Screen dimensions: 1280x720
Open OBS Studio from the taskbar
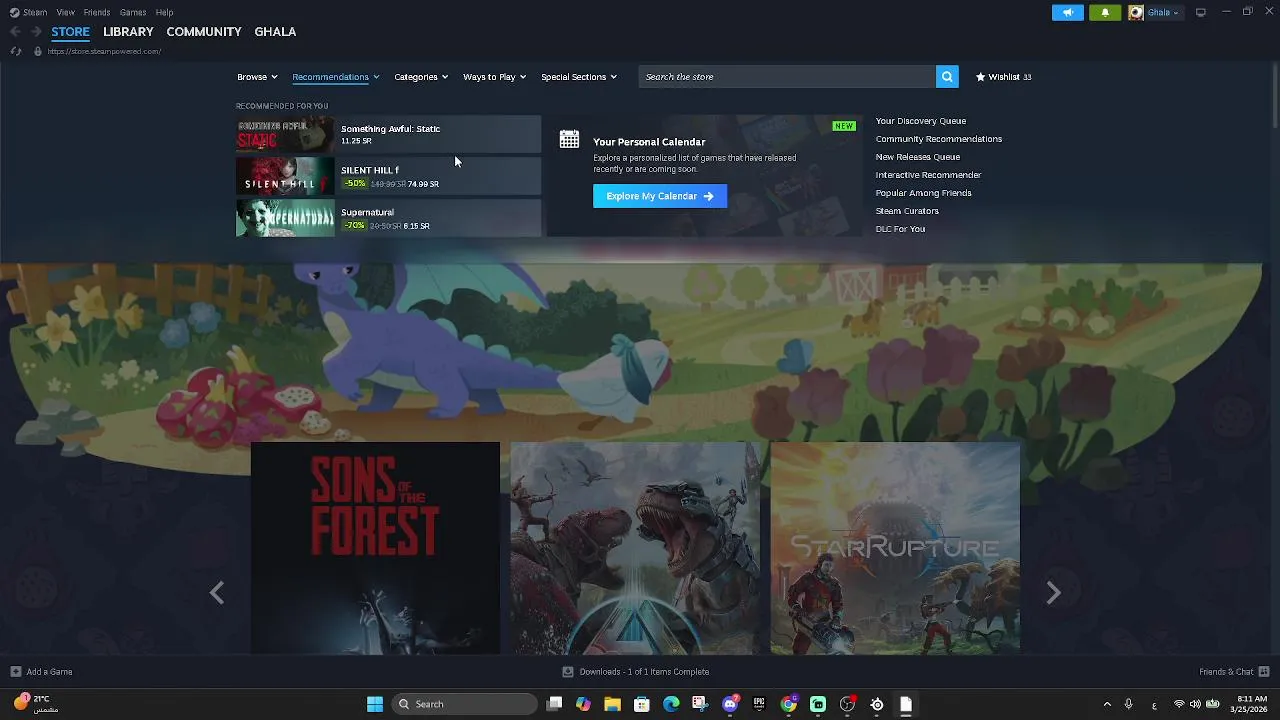click(847, 704)
